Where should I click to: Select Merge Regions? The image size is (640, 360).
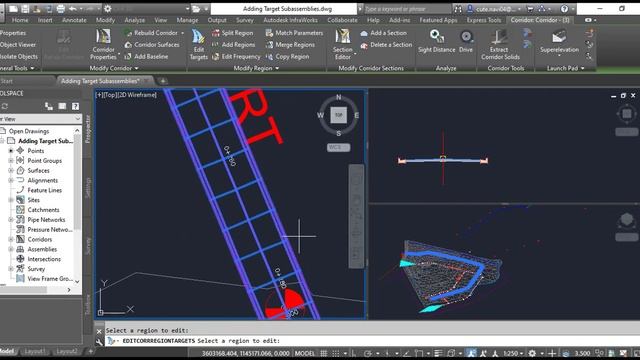point(290,44)
